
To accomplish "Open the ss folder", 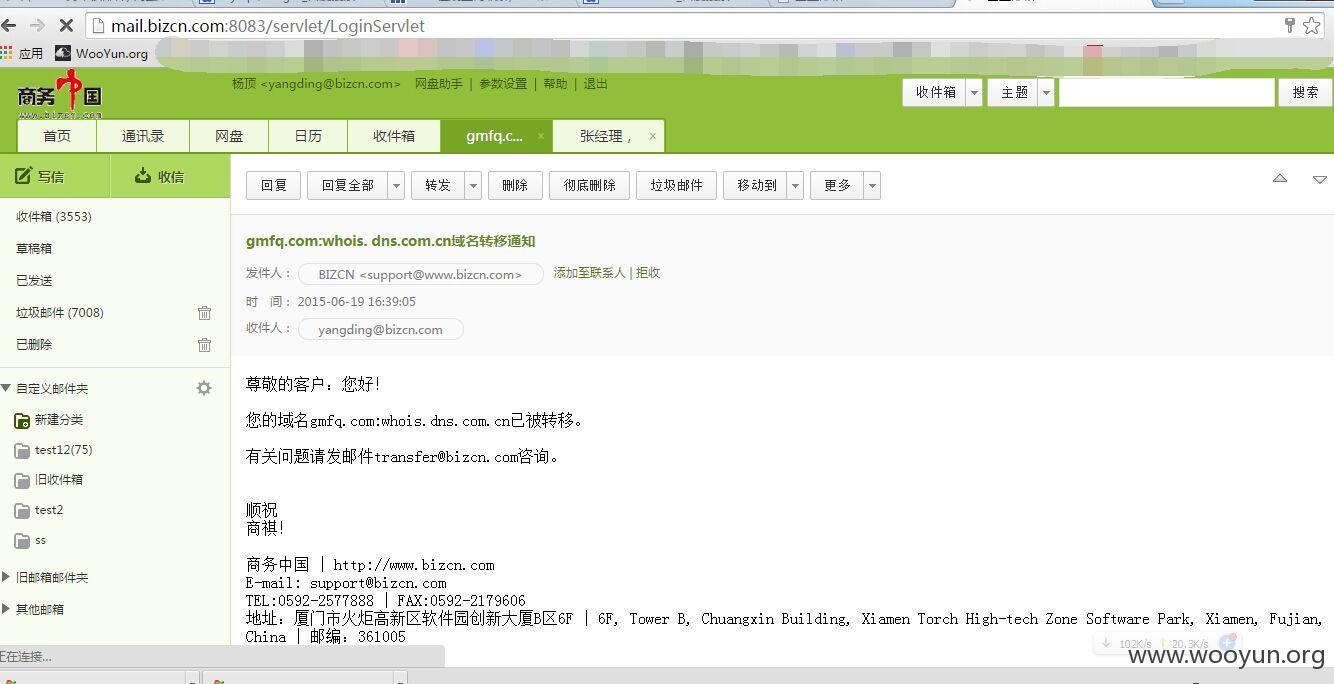I will click(x=31, y=540).
